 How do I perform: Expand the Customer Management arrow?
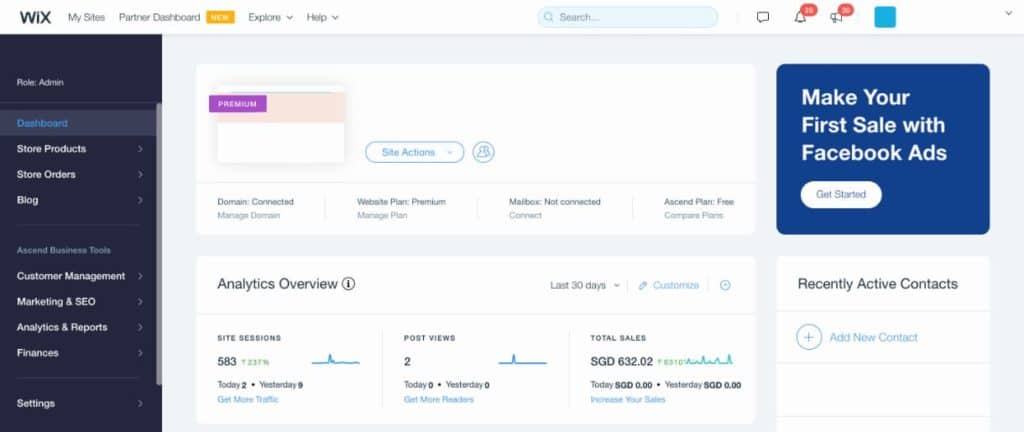[140, 276]
